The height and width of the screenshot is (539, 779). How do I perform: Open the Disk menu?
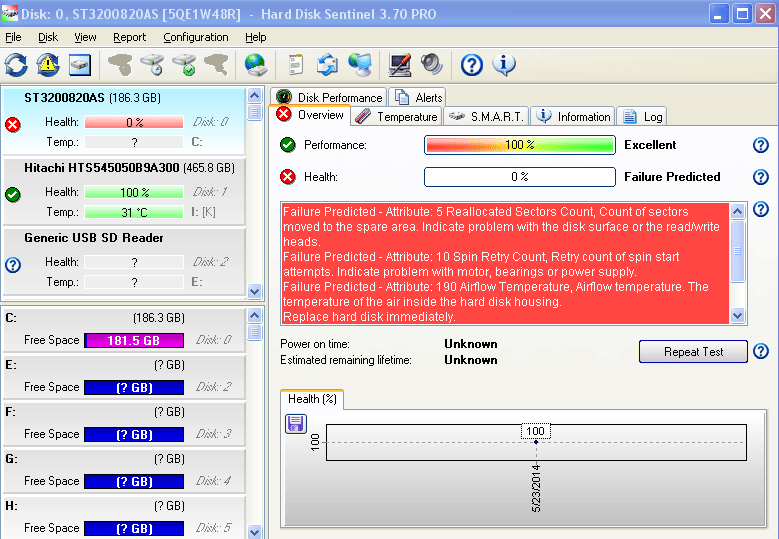click(48, 37)
